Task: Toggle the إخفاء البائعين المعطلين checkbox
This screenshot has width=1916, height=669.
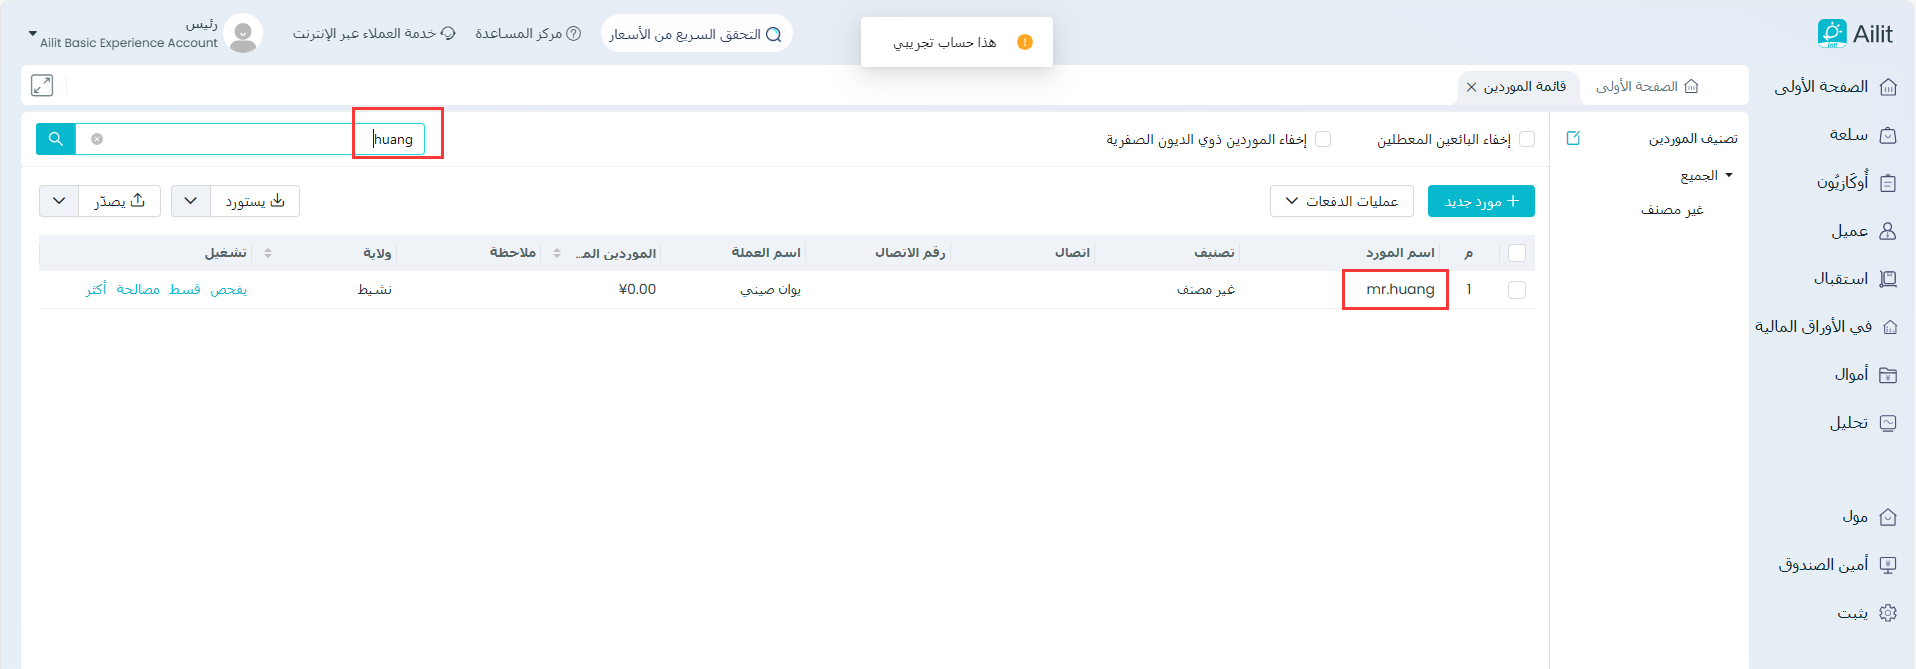Action: [1527, 139]
